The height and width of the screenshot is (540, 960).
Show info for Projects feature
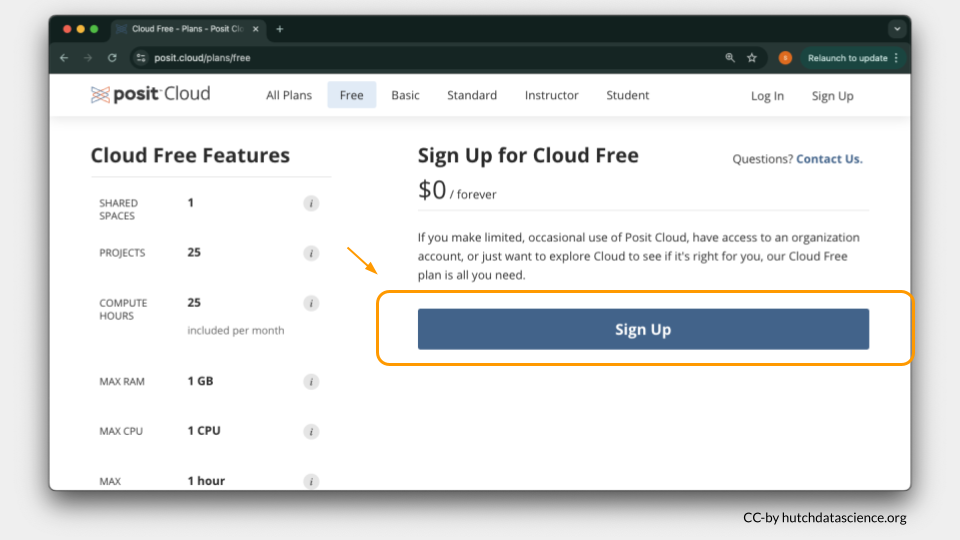[x=311, y=253]
